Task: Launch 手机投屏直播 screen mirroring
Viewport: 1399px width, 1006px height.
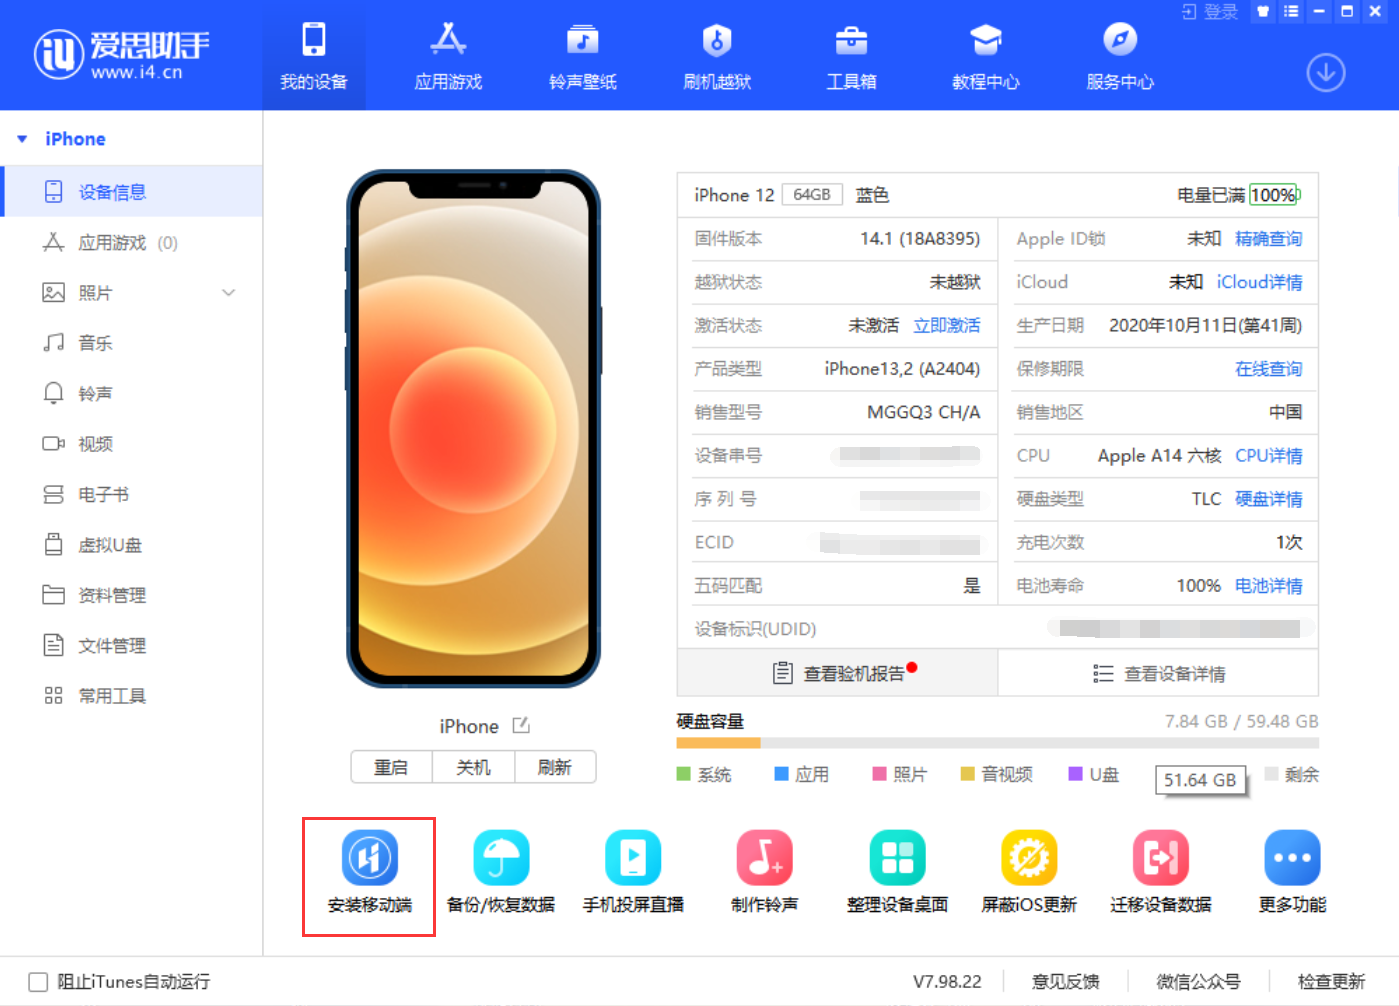Action: pyautogui.click(x=633, y=873)
